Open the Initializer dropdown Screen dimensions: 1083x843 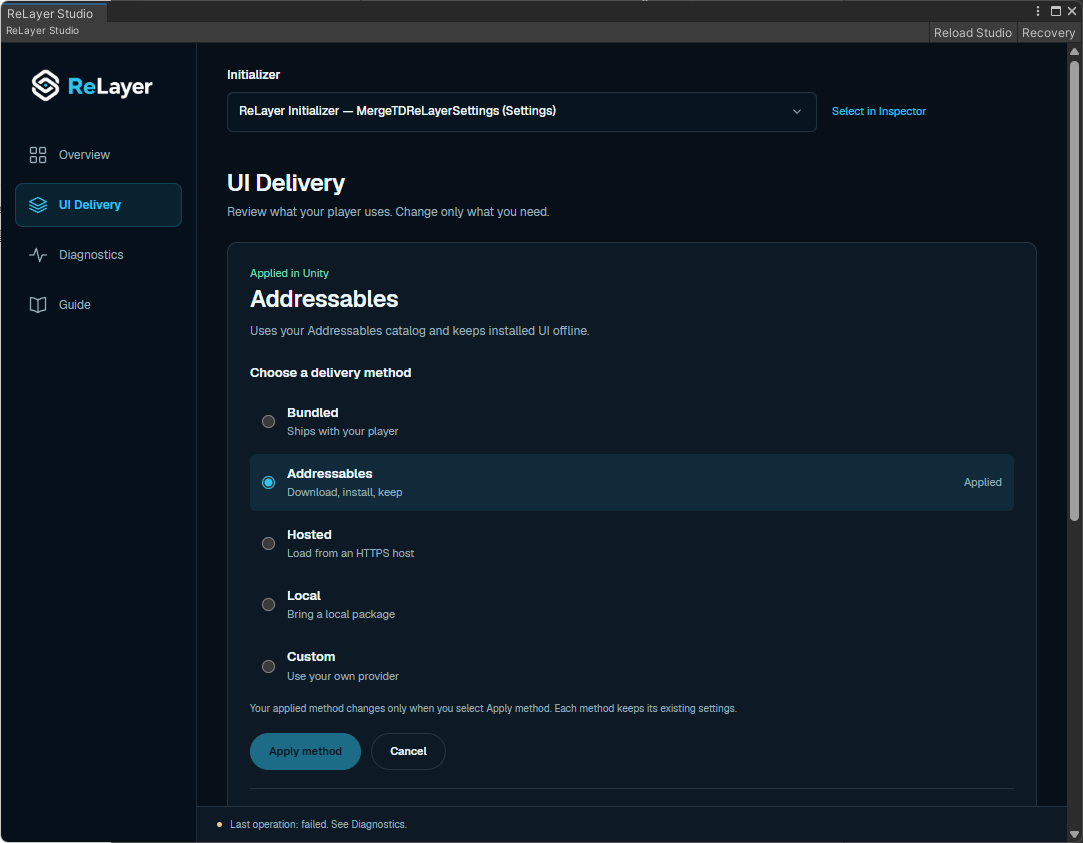(521, 111)
